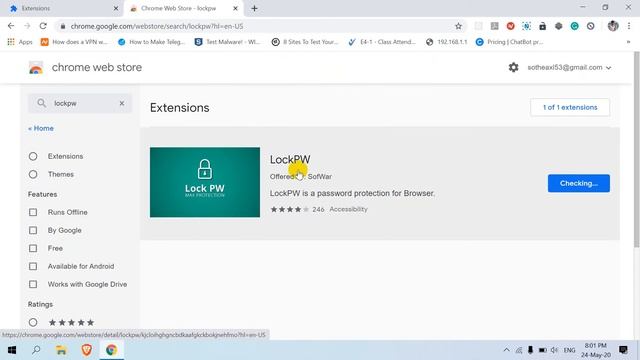Check the By Google feature box
The image size is (640, 360).
pos(33,230)
